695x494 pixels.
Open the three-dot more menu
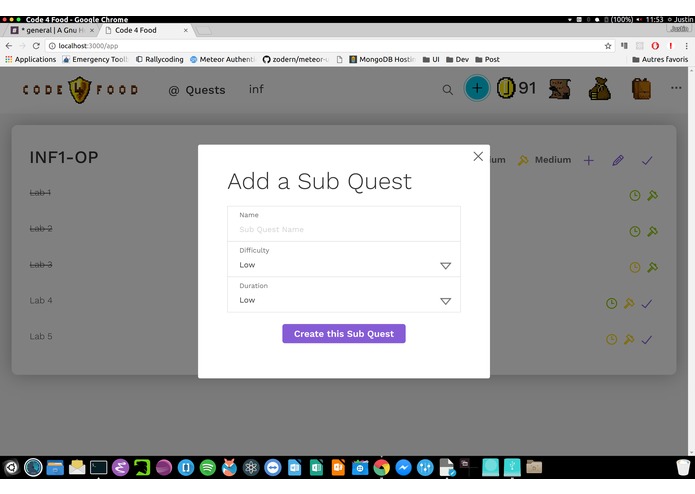(x=676, y=88)
